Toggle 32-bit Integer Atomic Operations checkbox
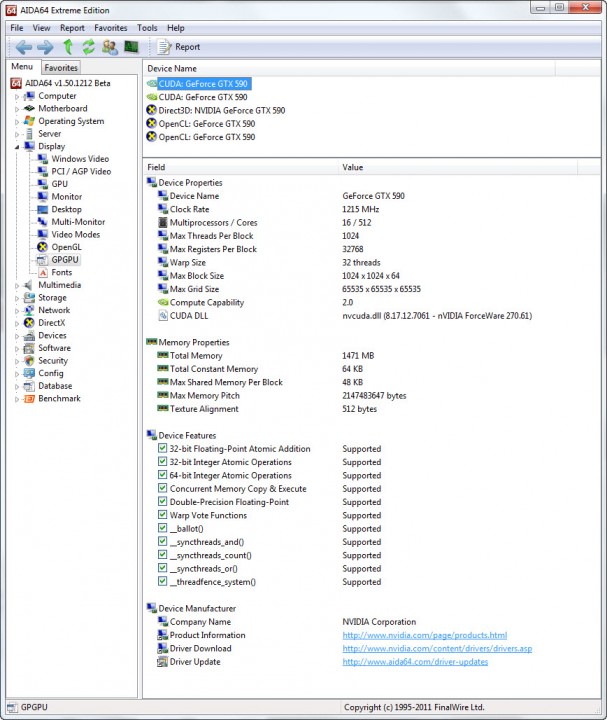Viewport: 607px width, 720px height. point(163,461)
